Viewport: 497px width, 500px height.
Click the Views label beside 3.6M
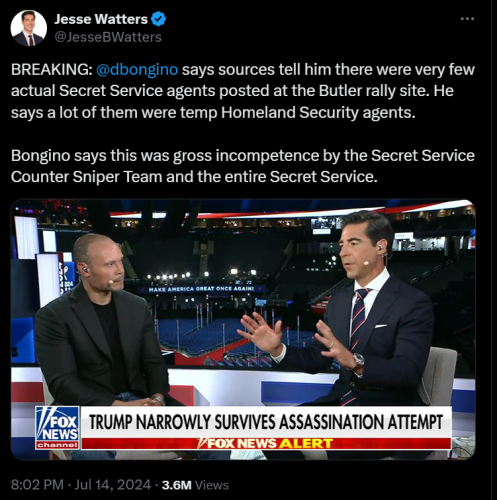point(212,485)
